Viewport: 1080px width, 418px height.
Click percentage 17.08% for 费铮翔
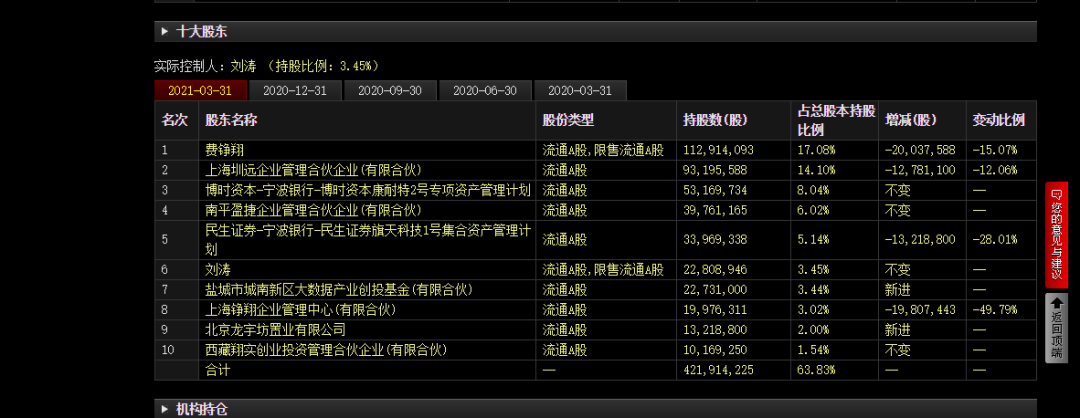[x=816, y=150]
